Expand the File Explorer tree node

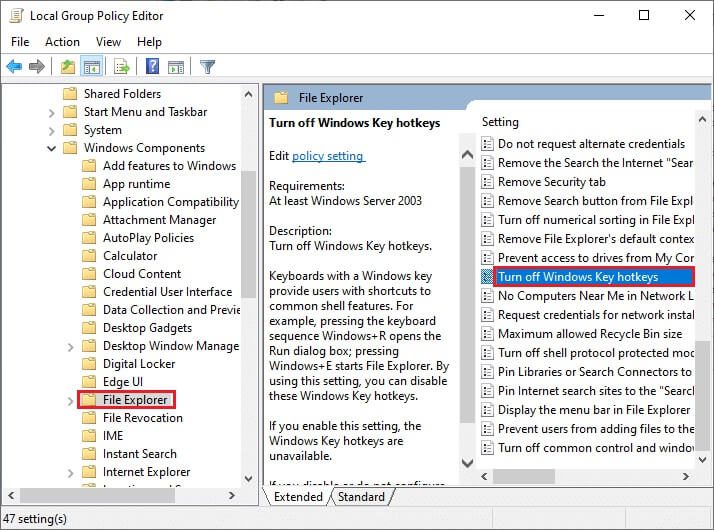tap(71, 401)
